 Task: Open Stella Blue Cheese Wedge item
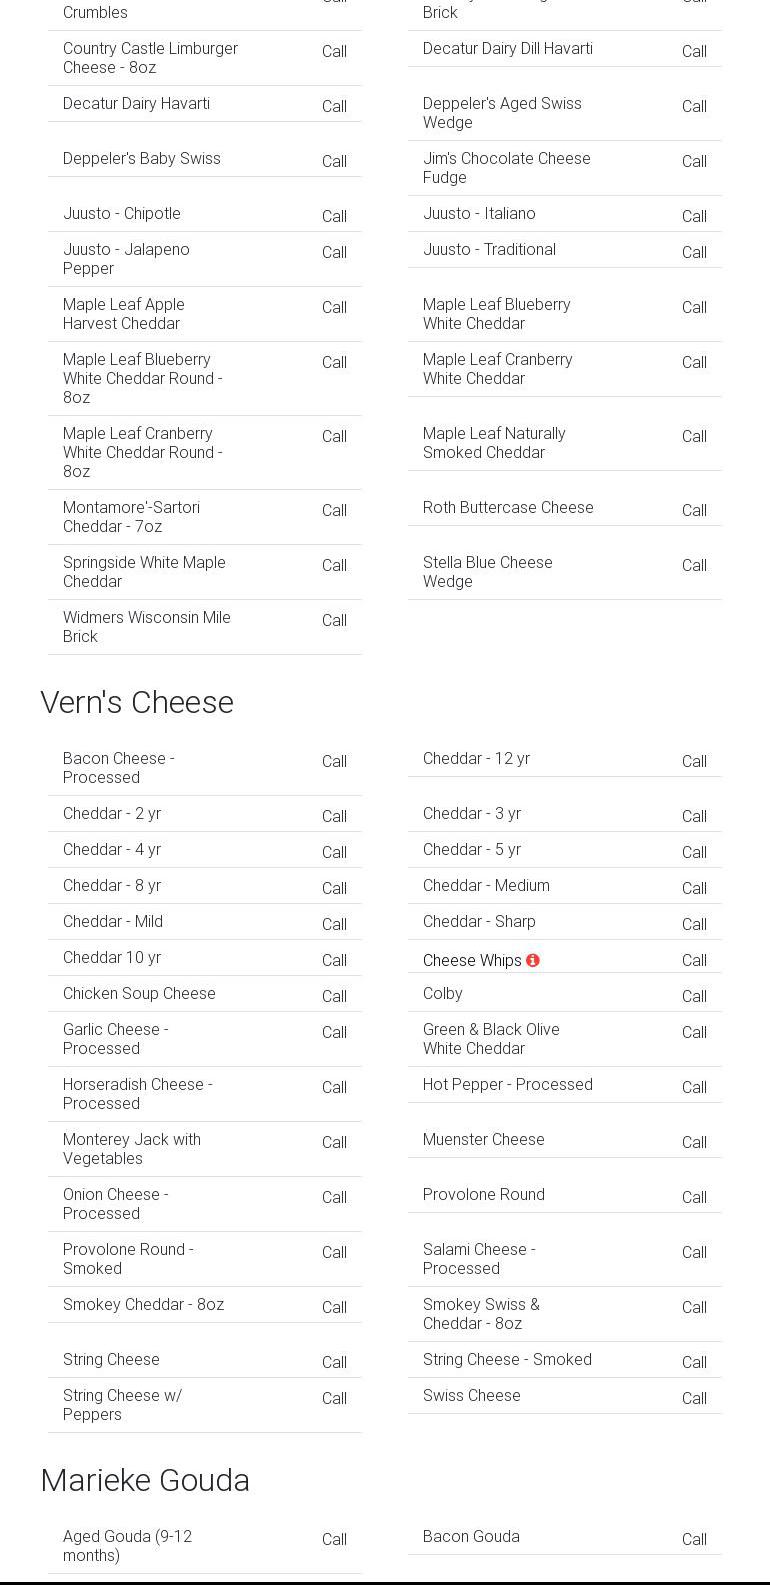(487, 572)
